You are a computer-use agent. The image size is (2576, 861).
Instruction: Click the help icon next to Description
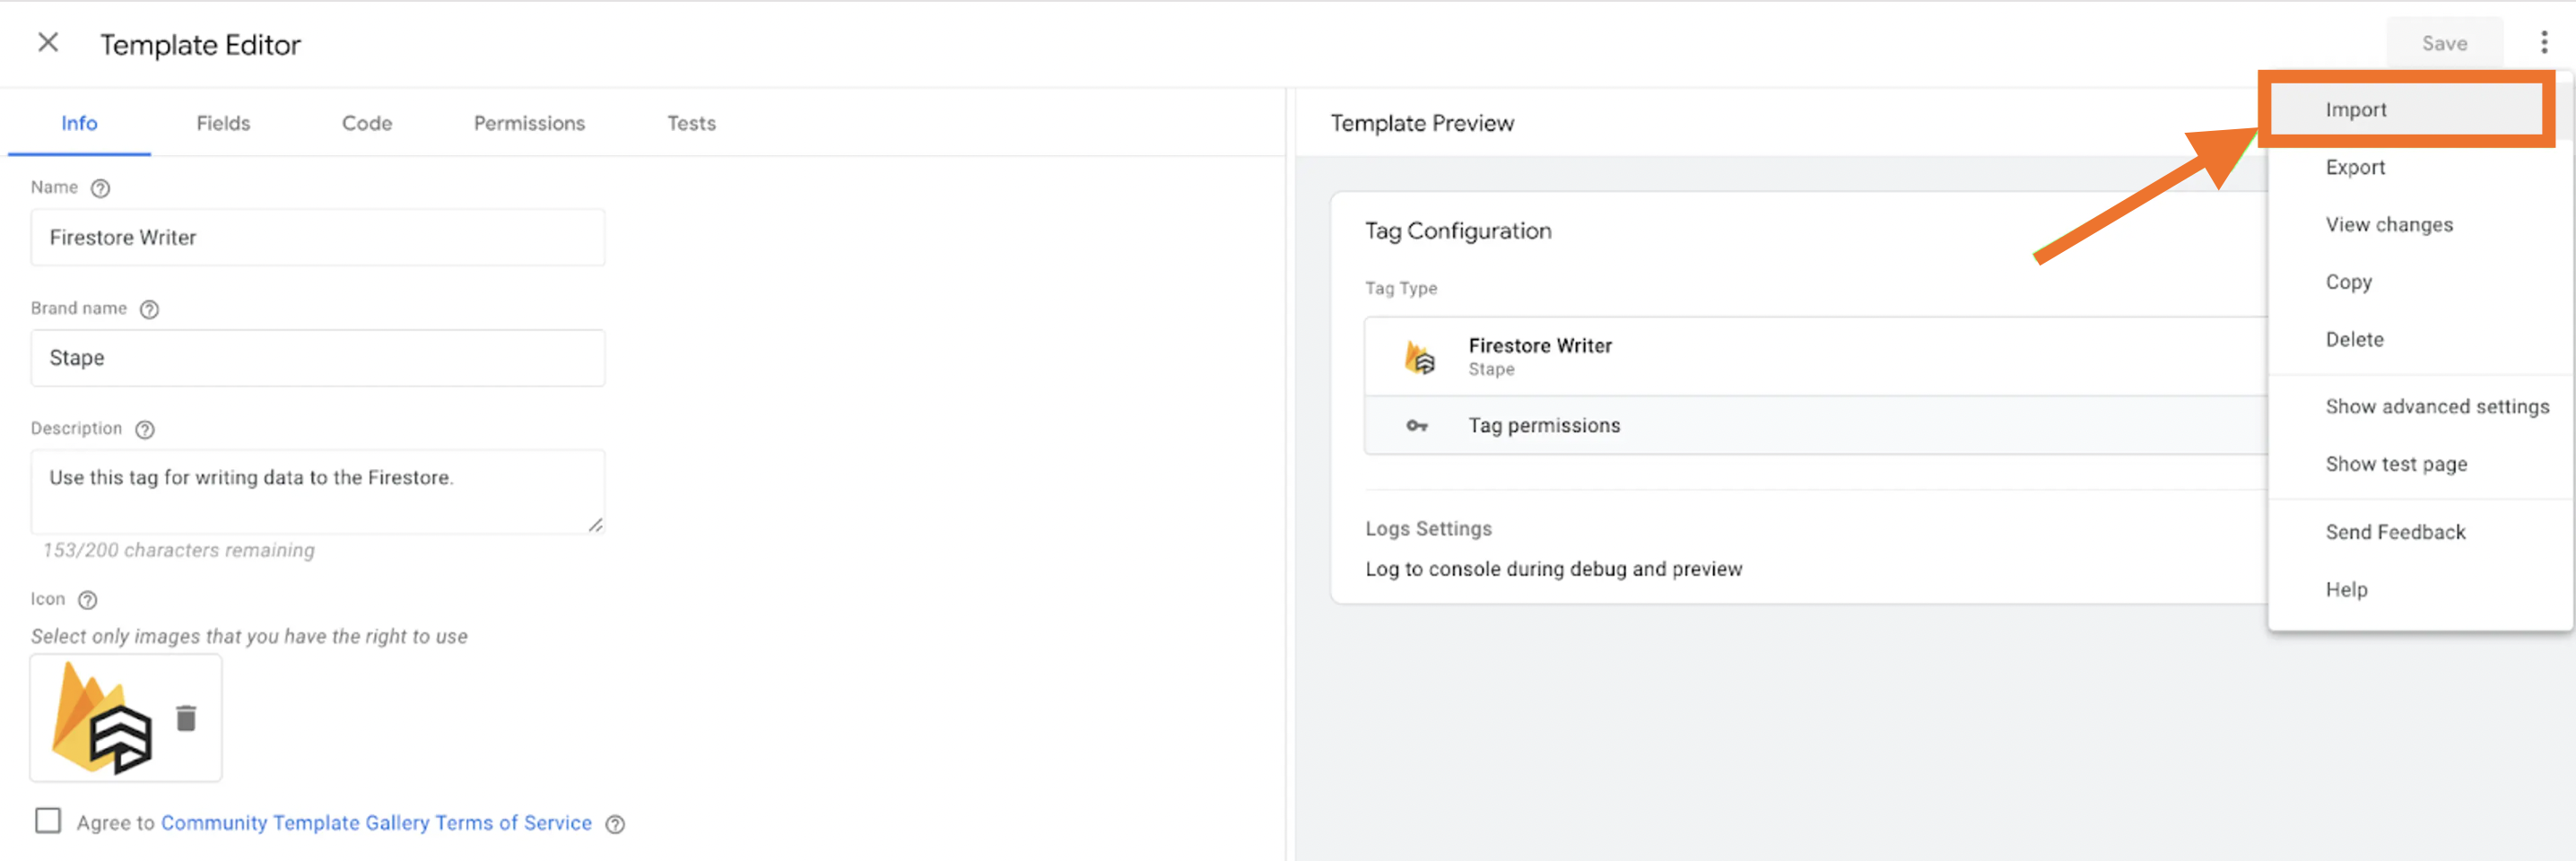click(145, 429)
